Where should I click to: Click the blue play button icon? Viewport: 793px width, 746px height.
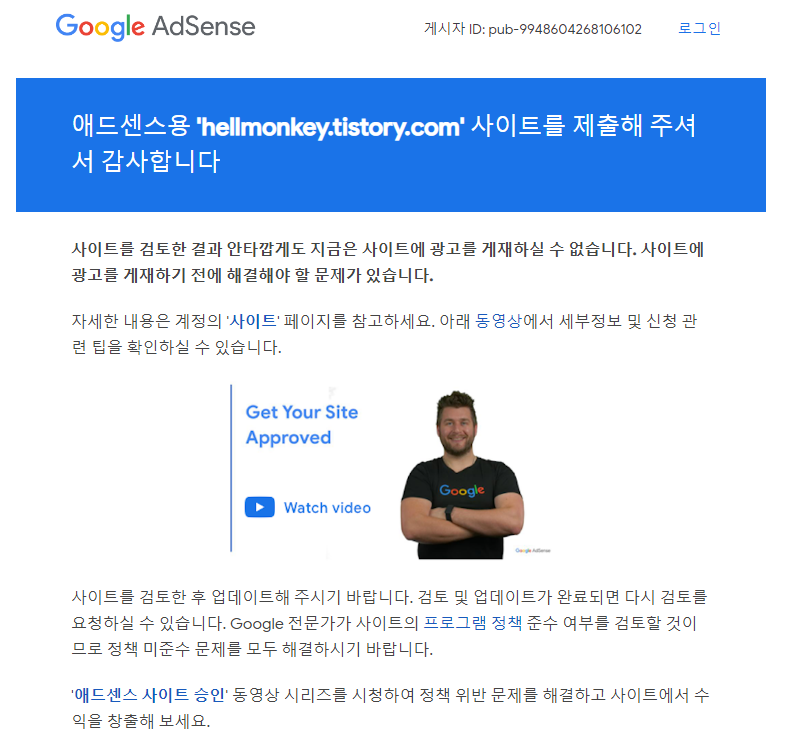(x=259, y=507)
